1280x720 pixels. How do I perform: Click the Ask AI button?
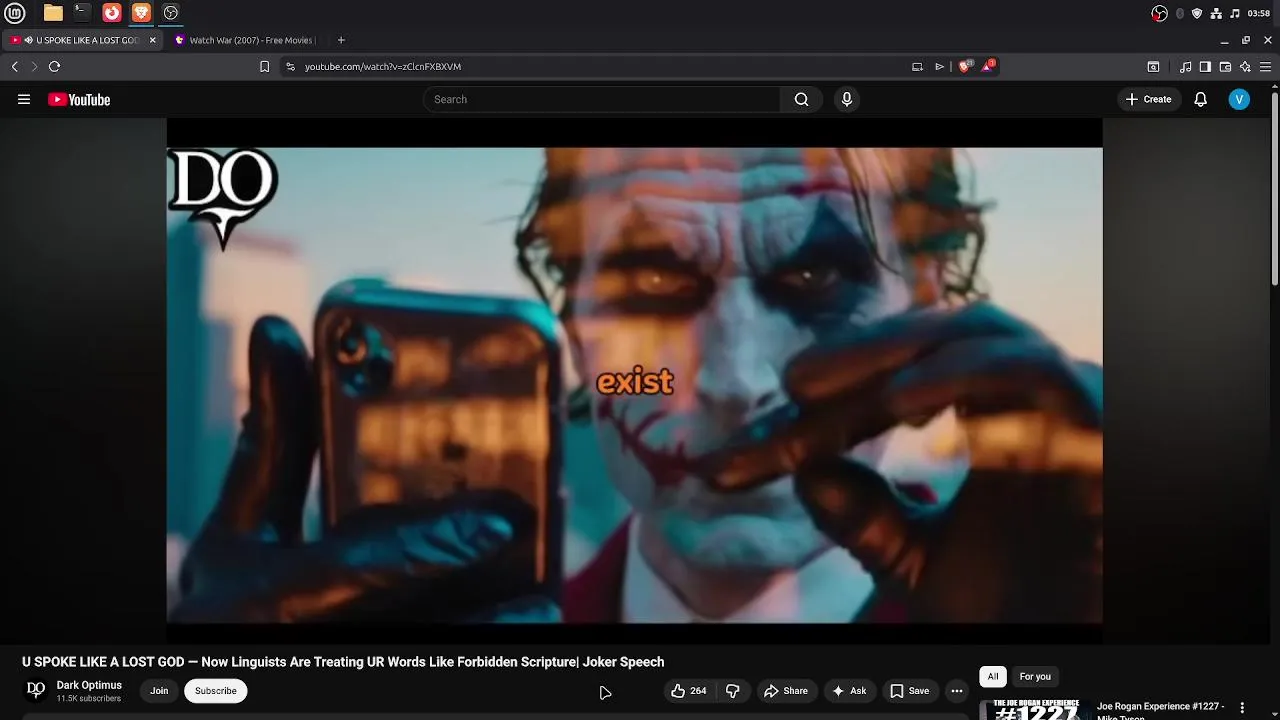pos(849,691)
